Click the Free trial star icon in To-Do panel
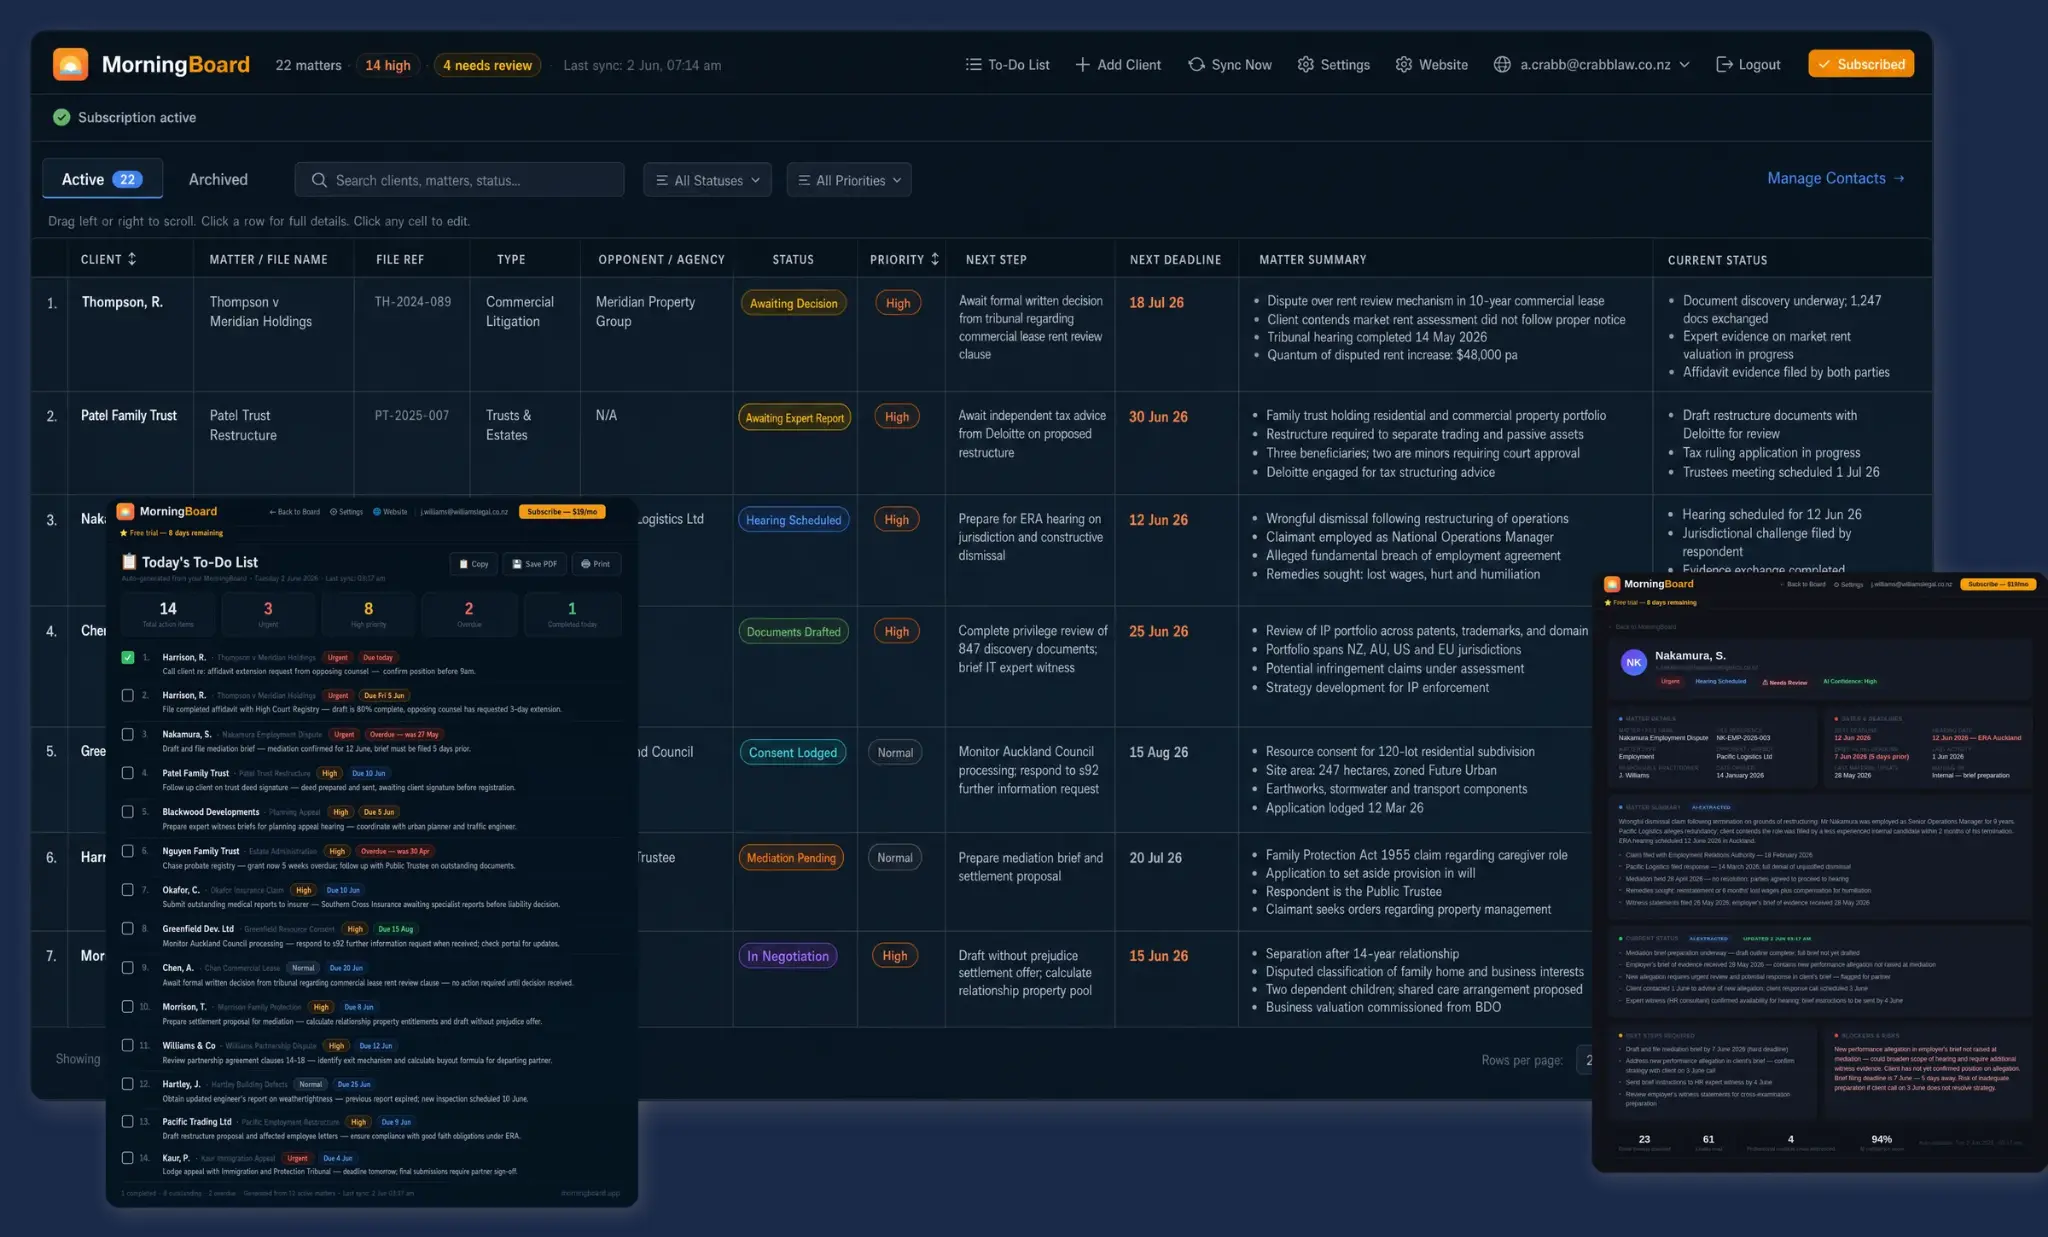Image resolution: width=2048 pixels, height=1237 pixels. (x=124, y=533)
